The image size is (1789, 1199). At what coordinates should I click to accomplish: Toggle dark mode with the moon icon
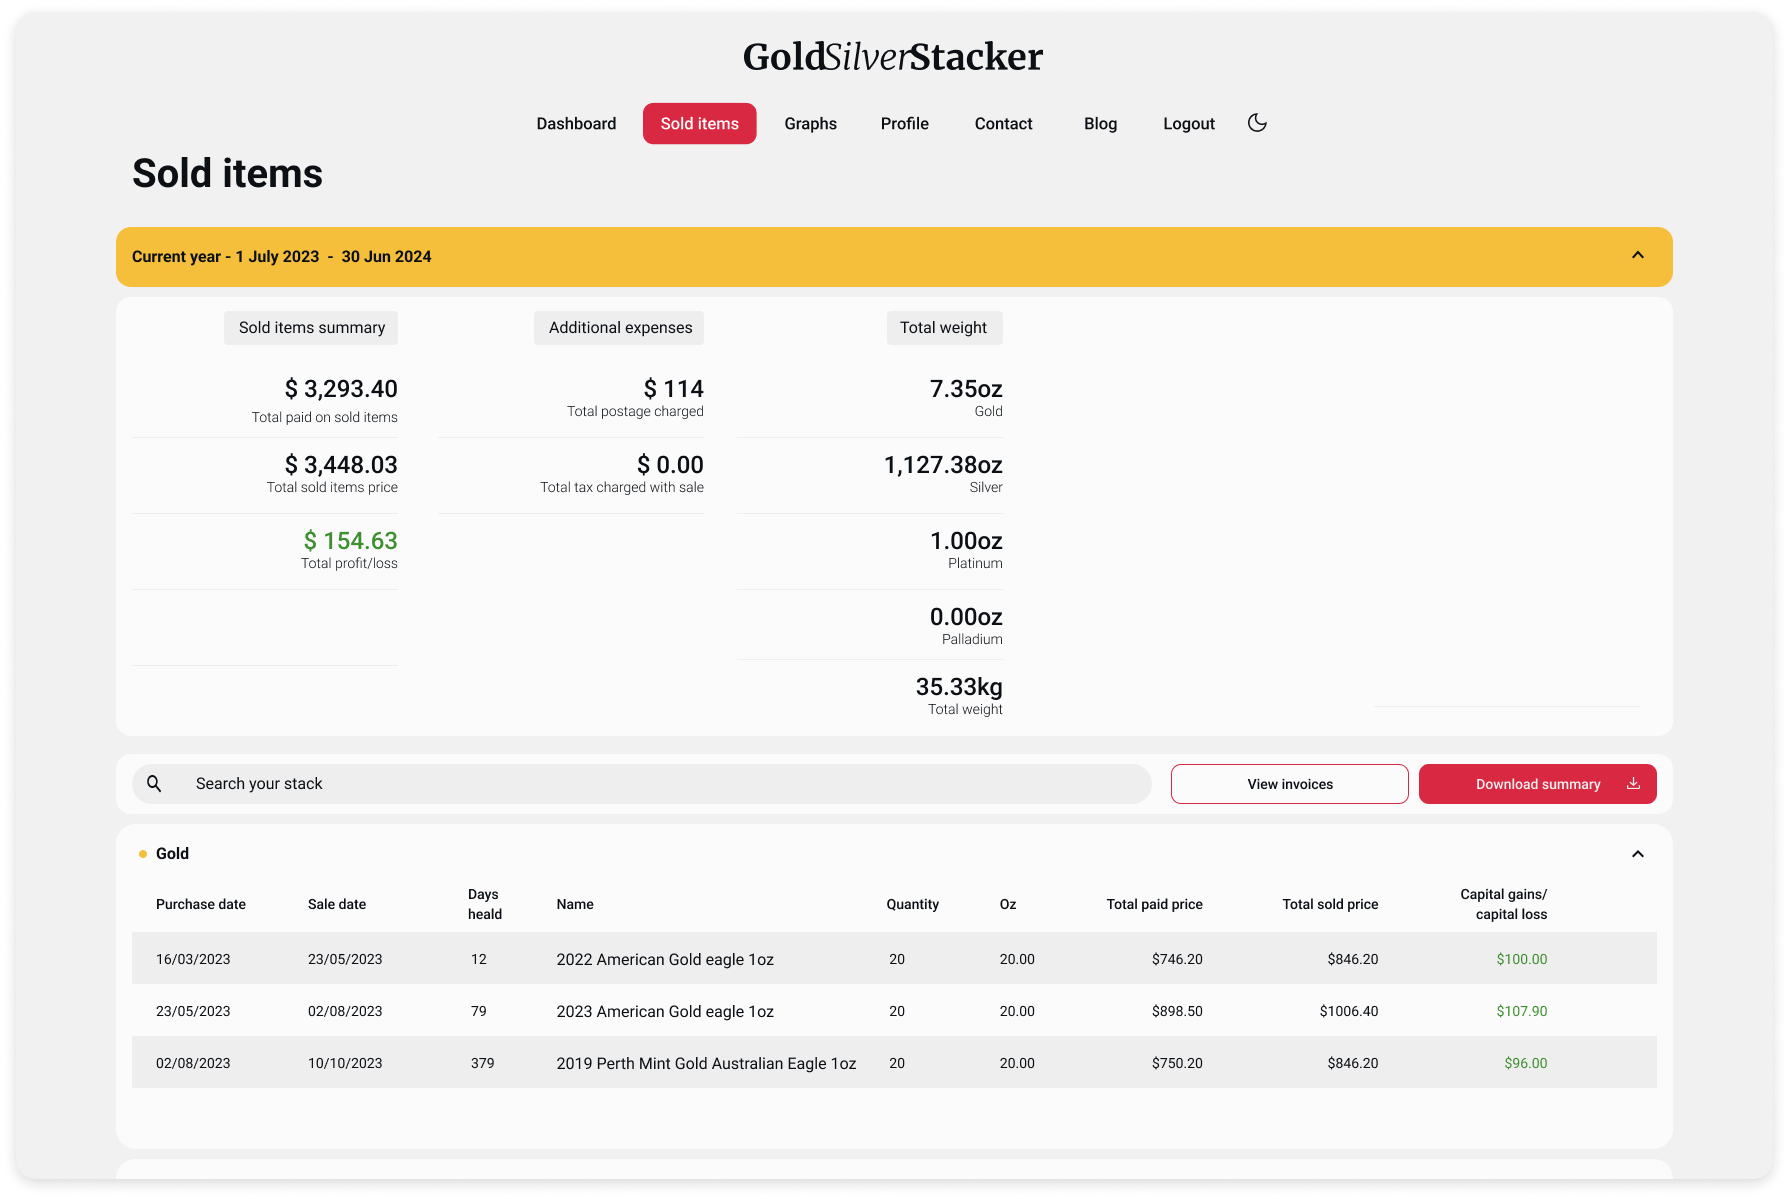coord(1257,123)
